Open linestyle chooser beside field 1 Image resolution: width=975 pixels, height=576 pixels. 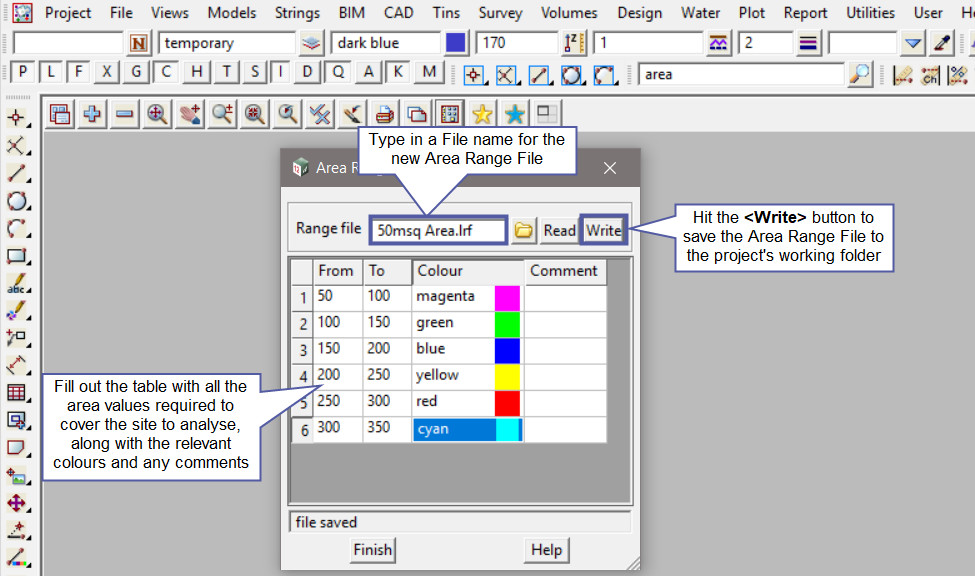[718, 43]
